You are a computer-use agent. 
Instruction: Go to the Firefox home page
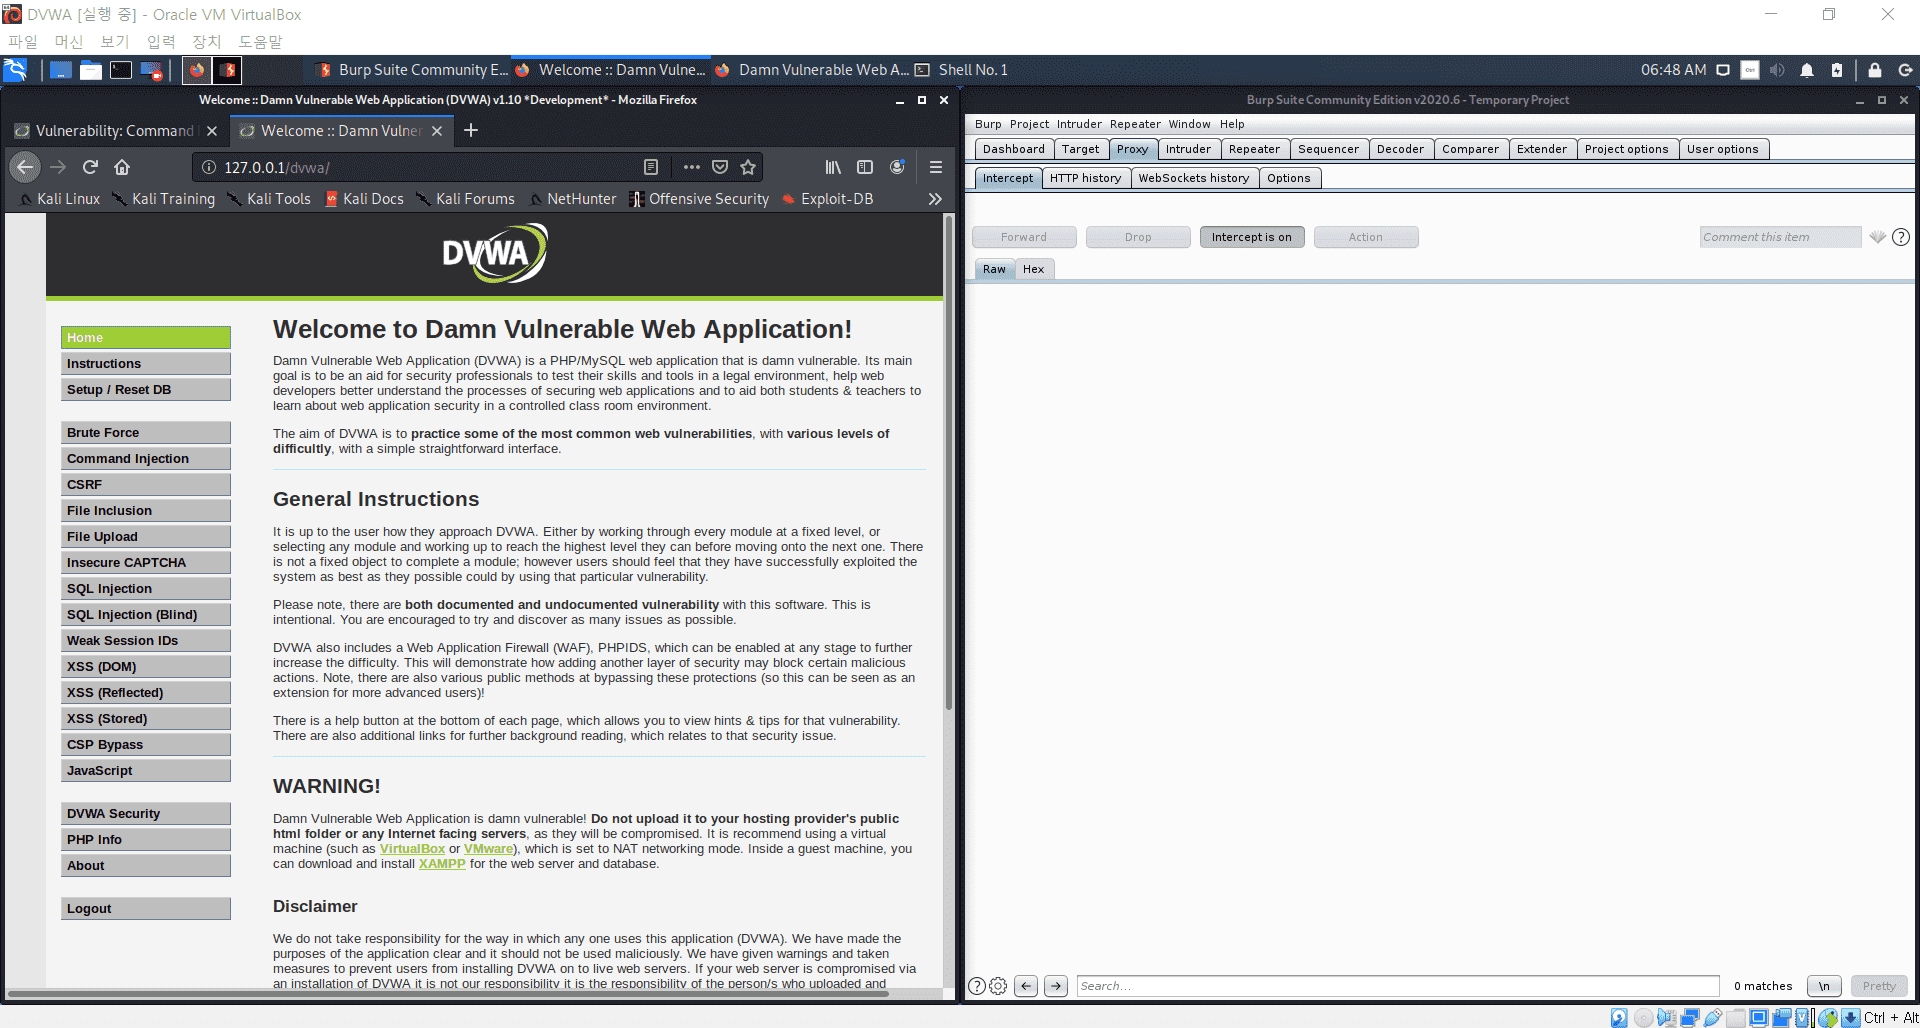[122, 167]
